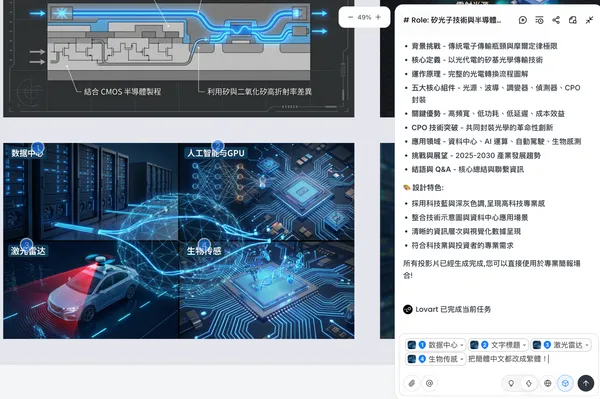Click marker 3 on the 激光雷达 label
600x399 pixels.
pos(26,244)
